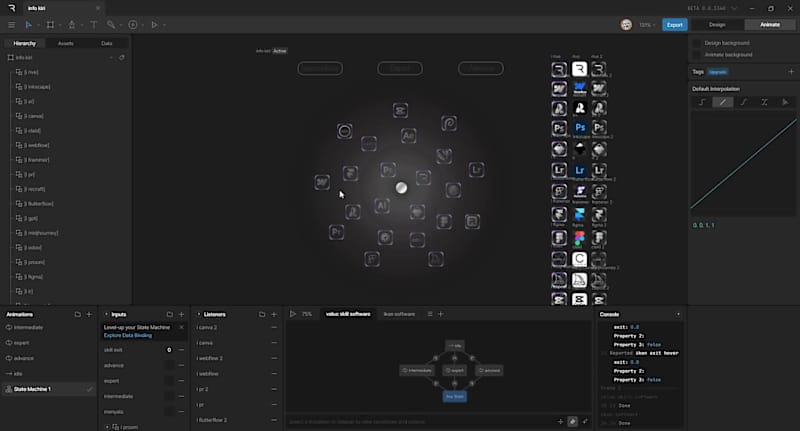Select the figma layer in hierarchy
The height and width of the screenshot is (431, 800).
pos(66,277)
